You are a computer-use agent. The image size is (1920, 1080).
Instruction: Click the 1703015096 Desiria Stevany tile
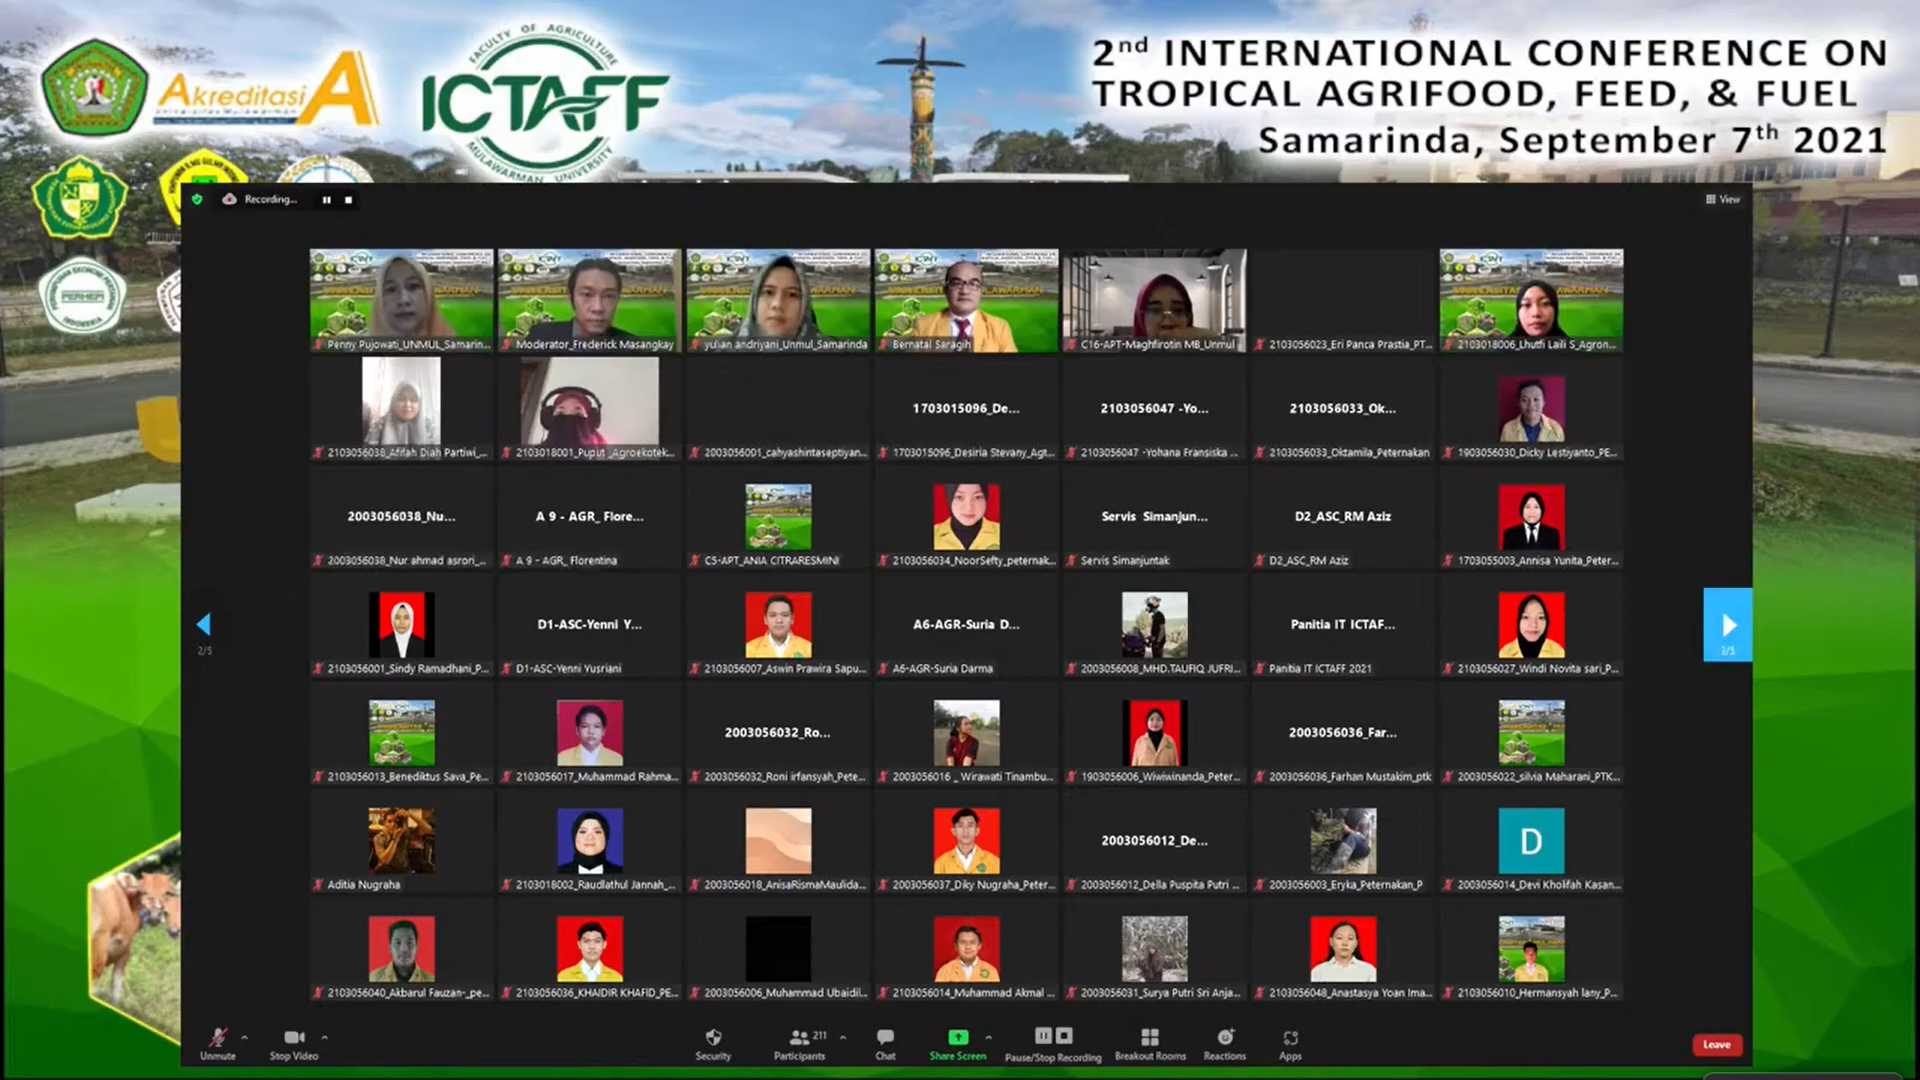click(966, 408)
